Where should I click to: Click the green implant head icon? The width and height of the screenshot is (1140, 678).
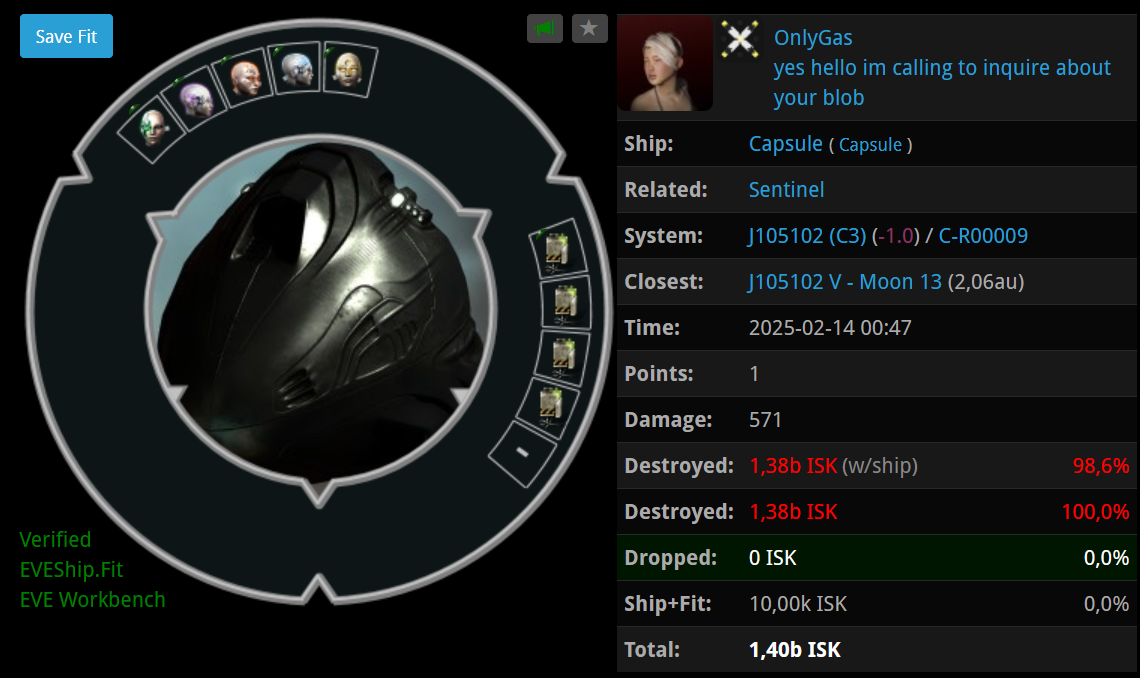pyautogui.click(x=151, y=129)
